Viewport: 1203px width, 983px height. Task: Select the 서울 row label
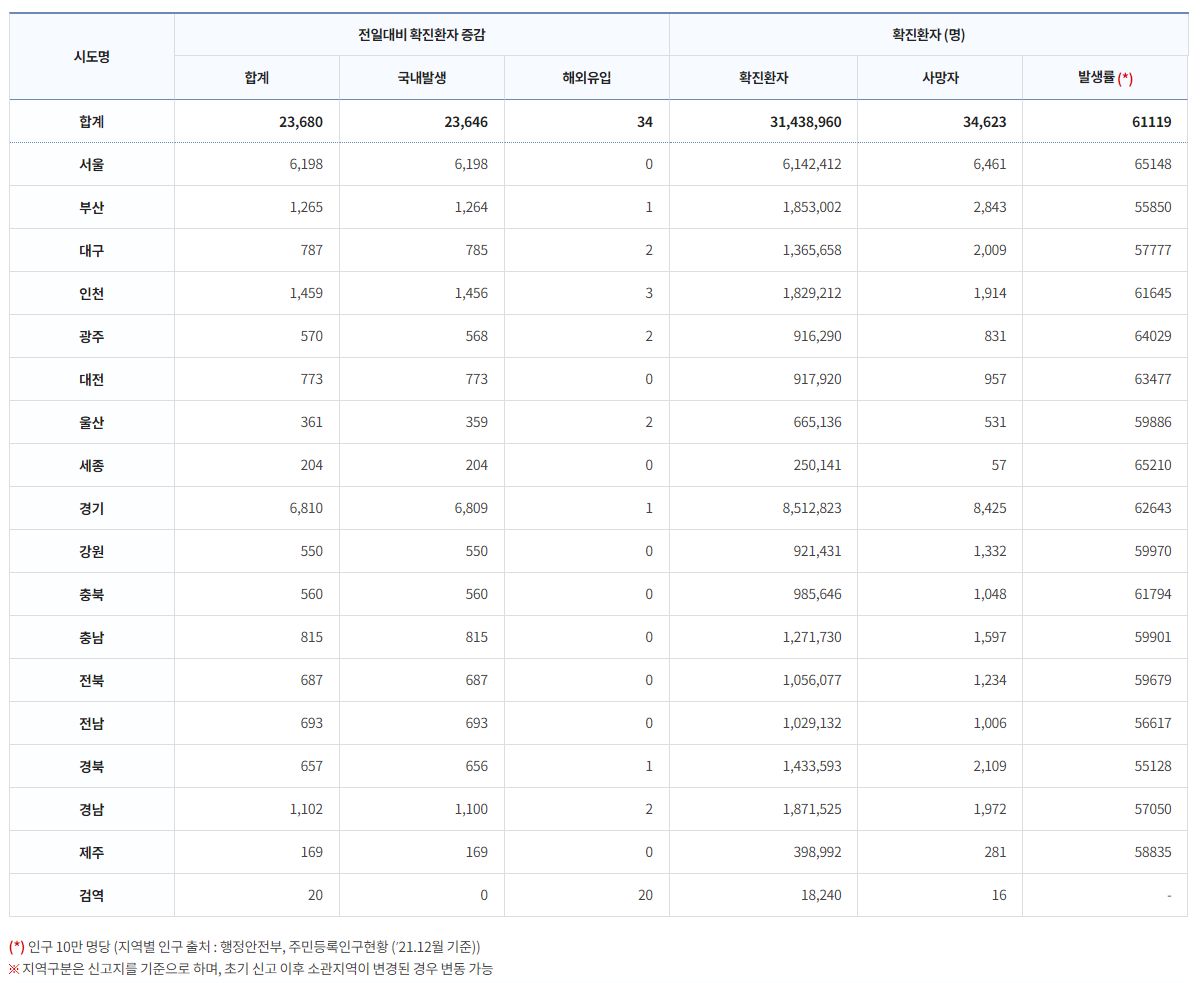(x=92, y=164)
